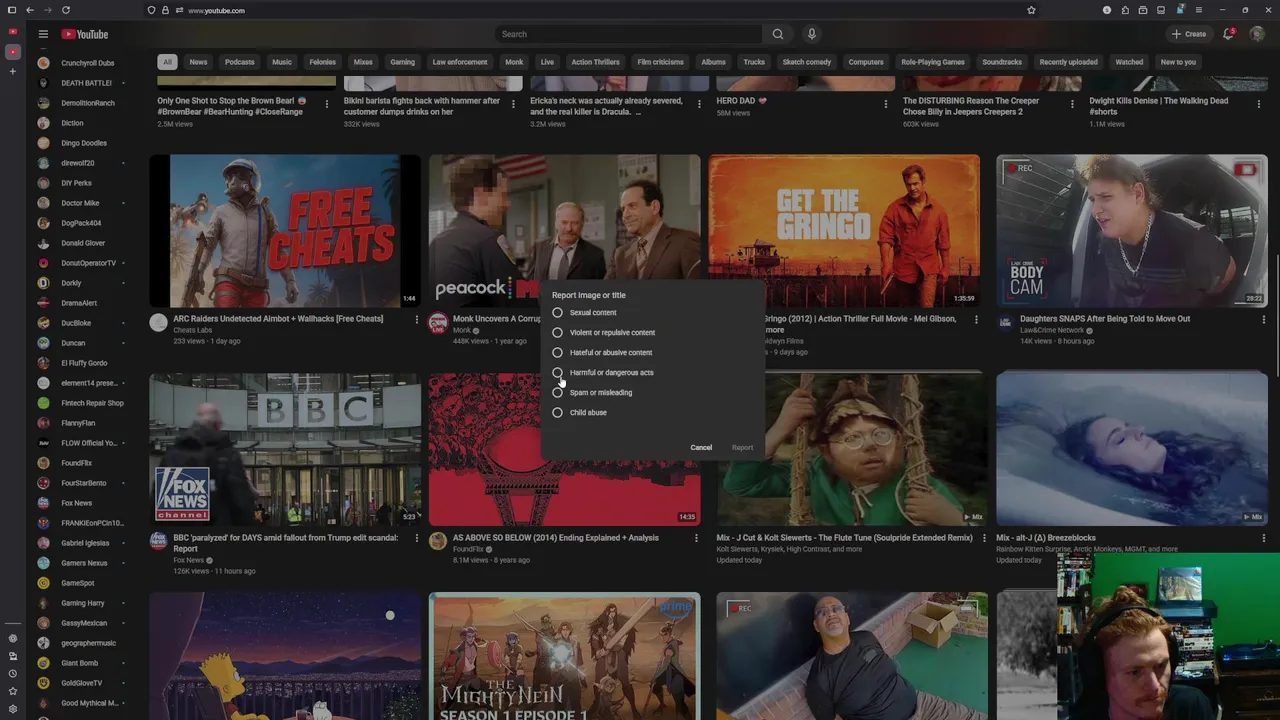1280x720 pixels.
Task: Cancel the report dialog
Action: pos(701,447)
